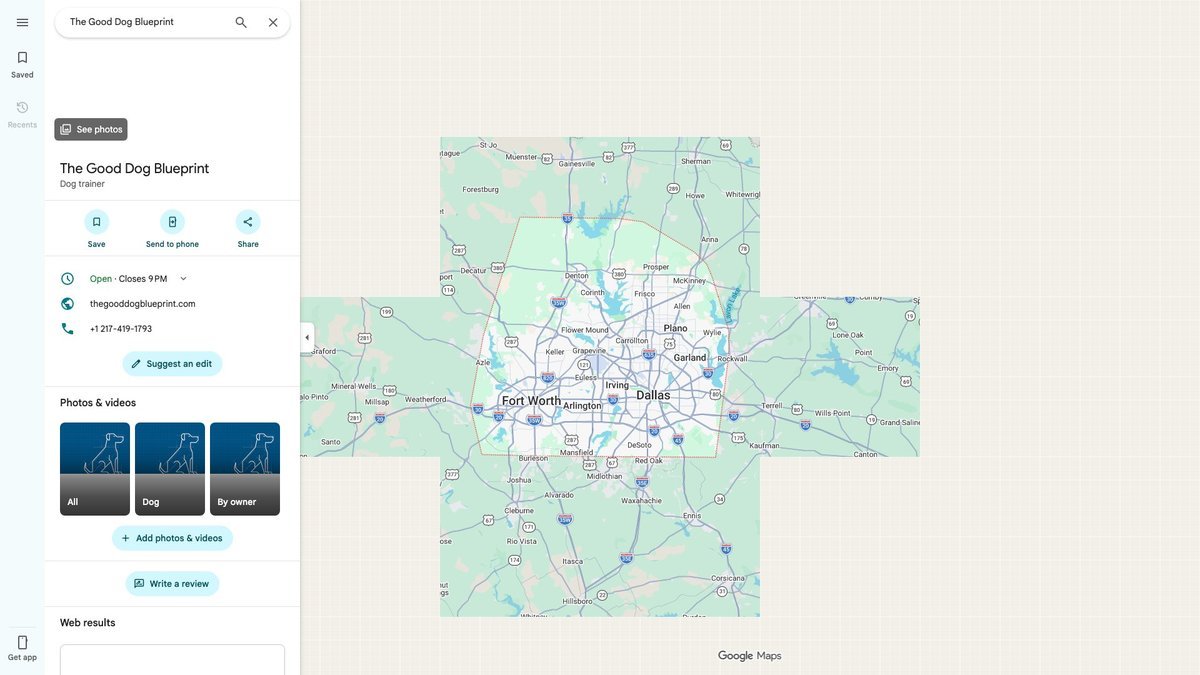Click Denton label on the map
1200x675 pixels.
click(577, 276)
